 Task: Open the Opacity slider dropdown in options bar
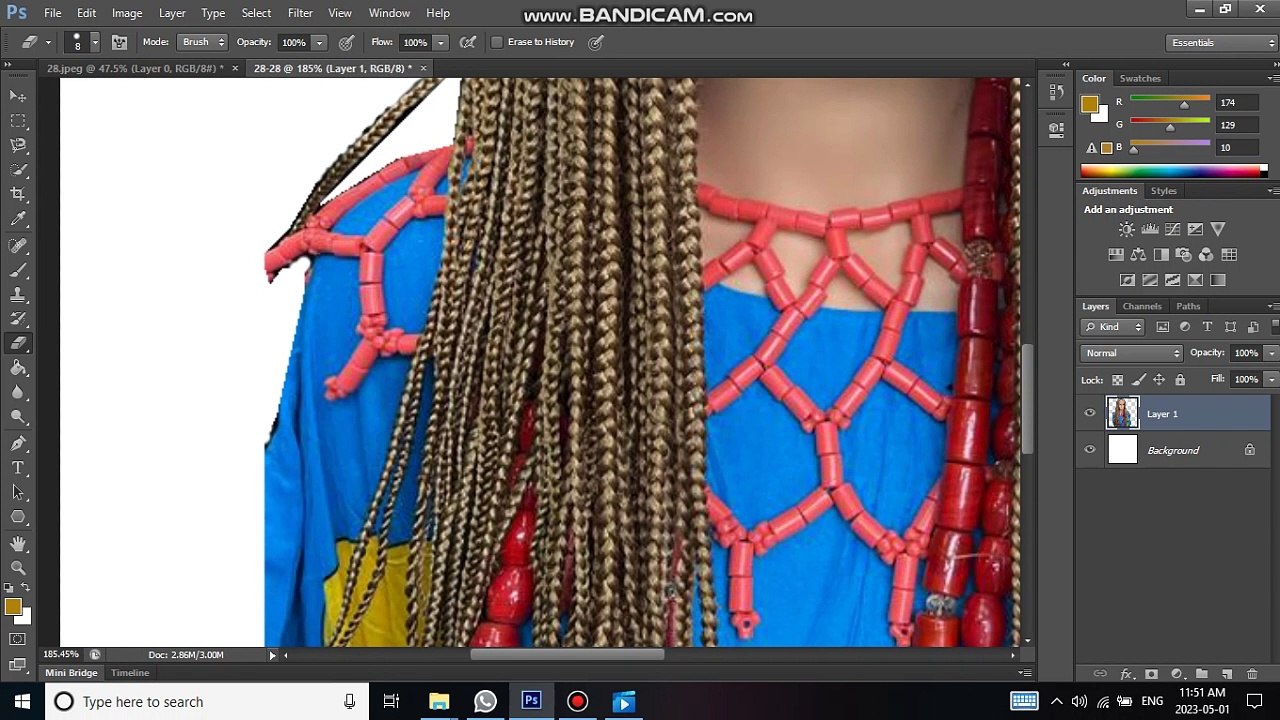click(x=319, y=42)
